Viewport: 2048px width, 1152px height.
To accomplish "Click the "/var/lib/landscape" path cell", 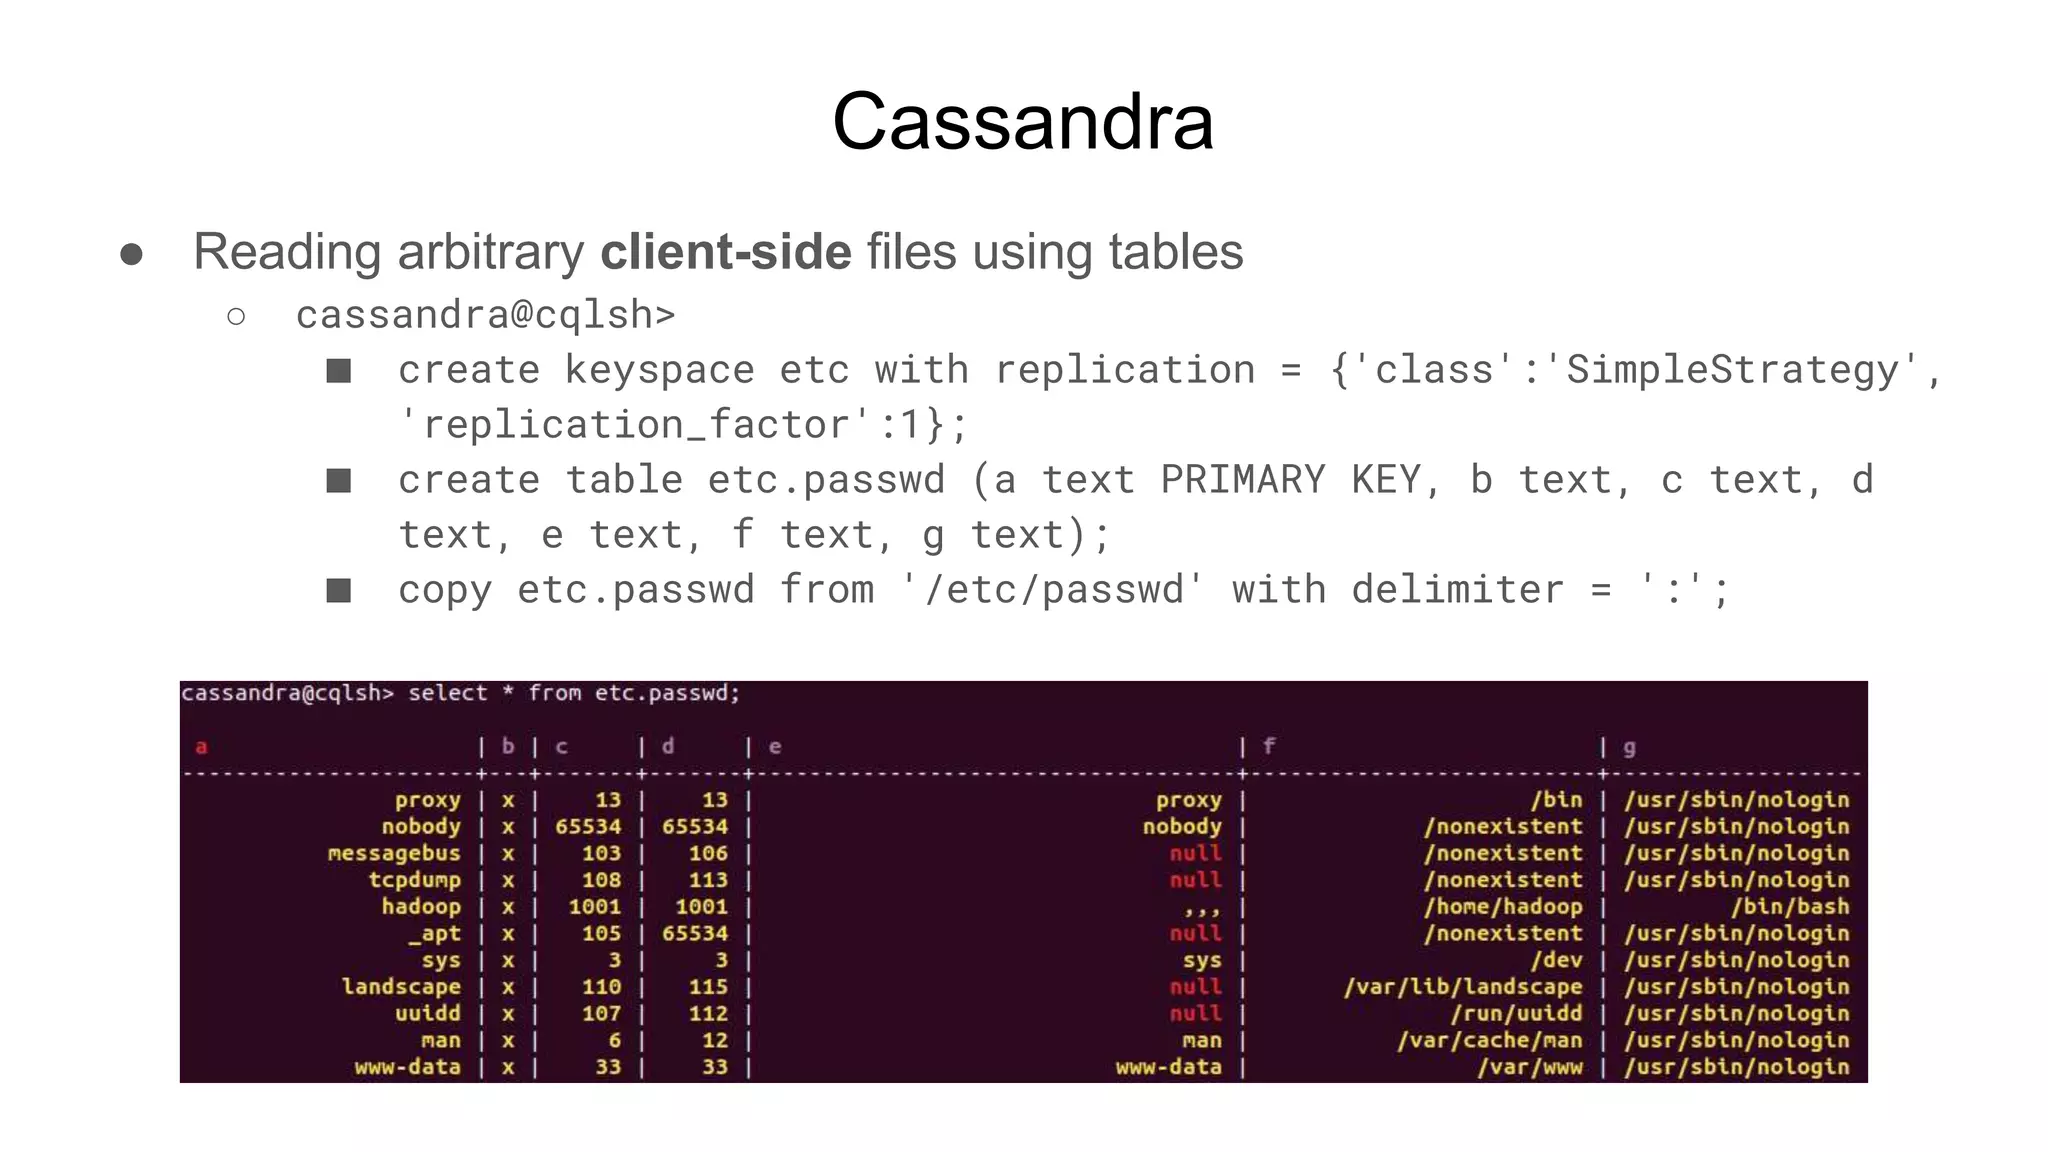I will pyautogui.click(x=1463, y=986).
